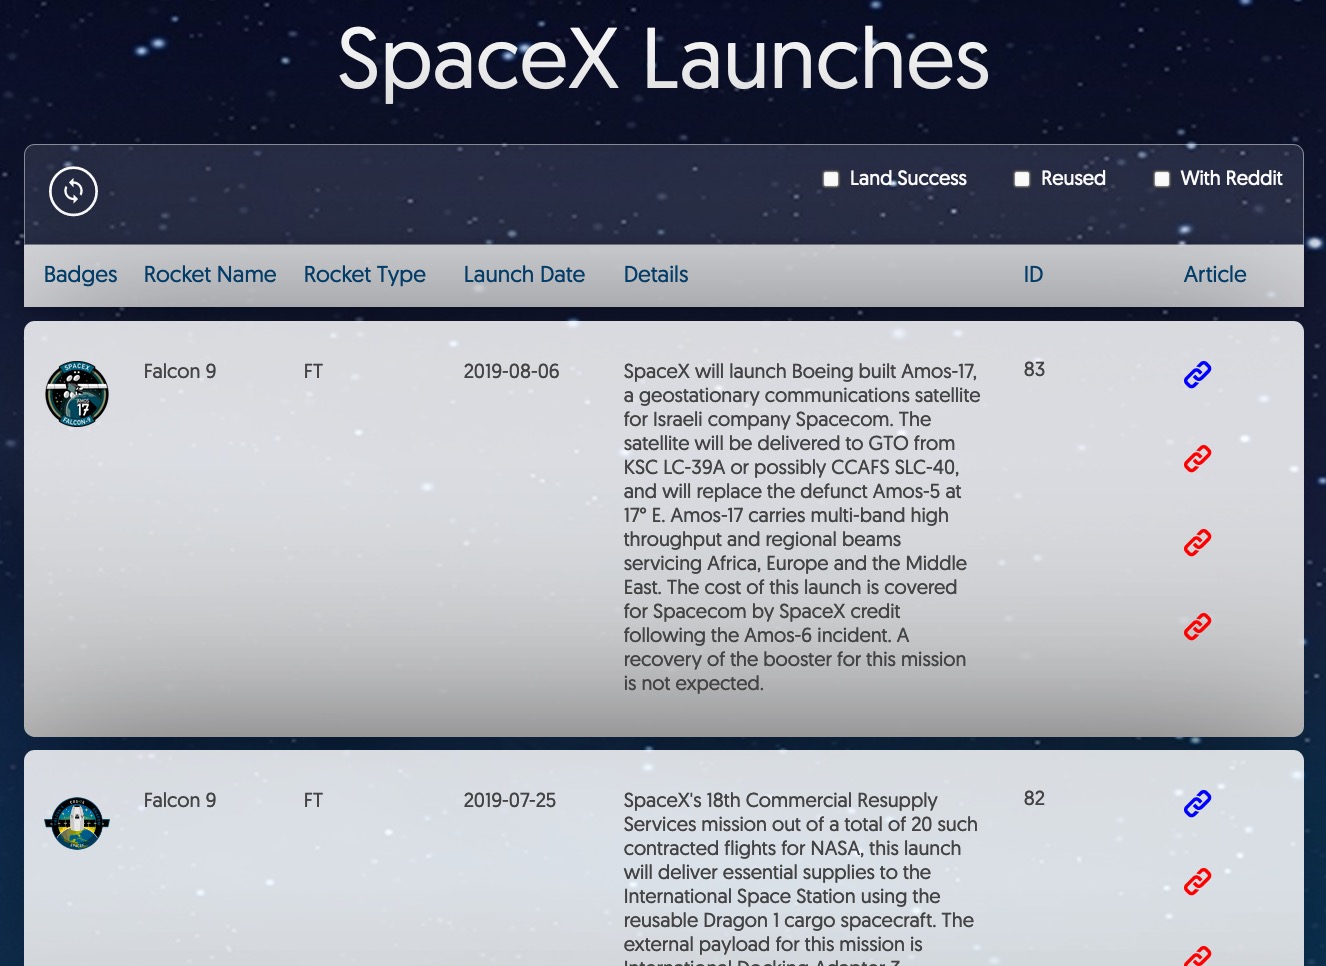Click the Amos-17 launch details paragraph
Screen dimensions: 1326x966
802,527
